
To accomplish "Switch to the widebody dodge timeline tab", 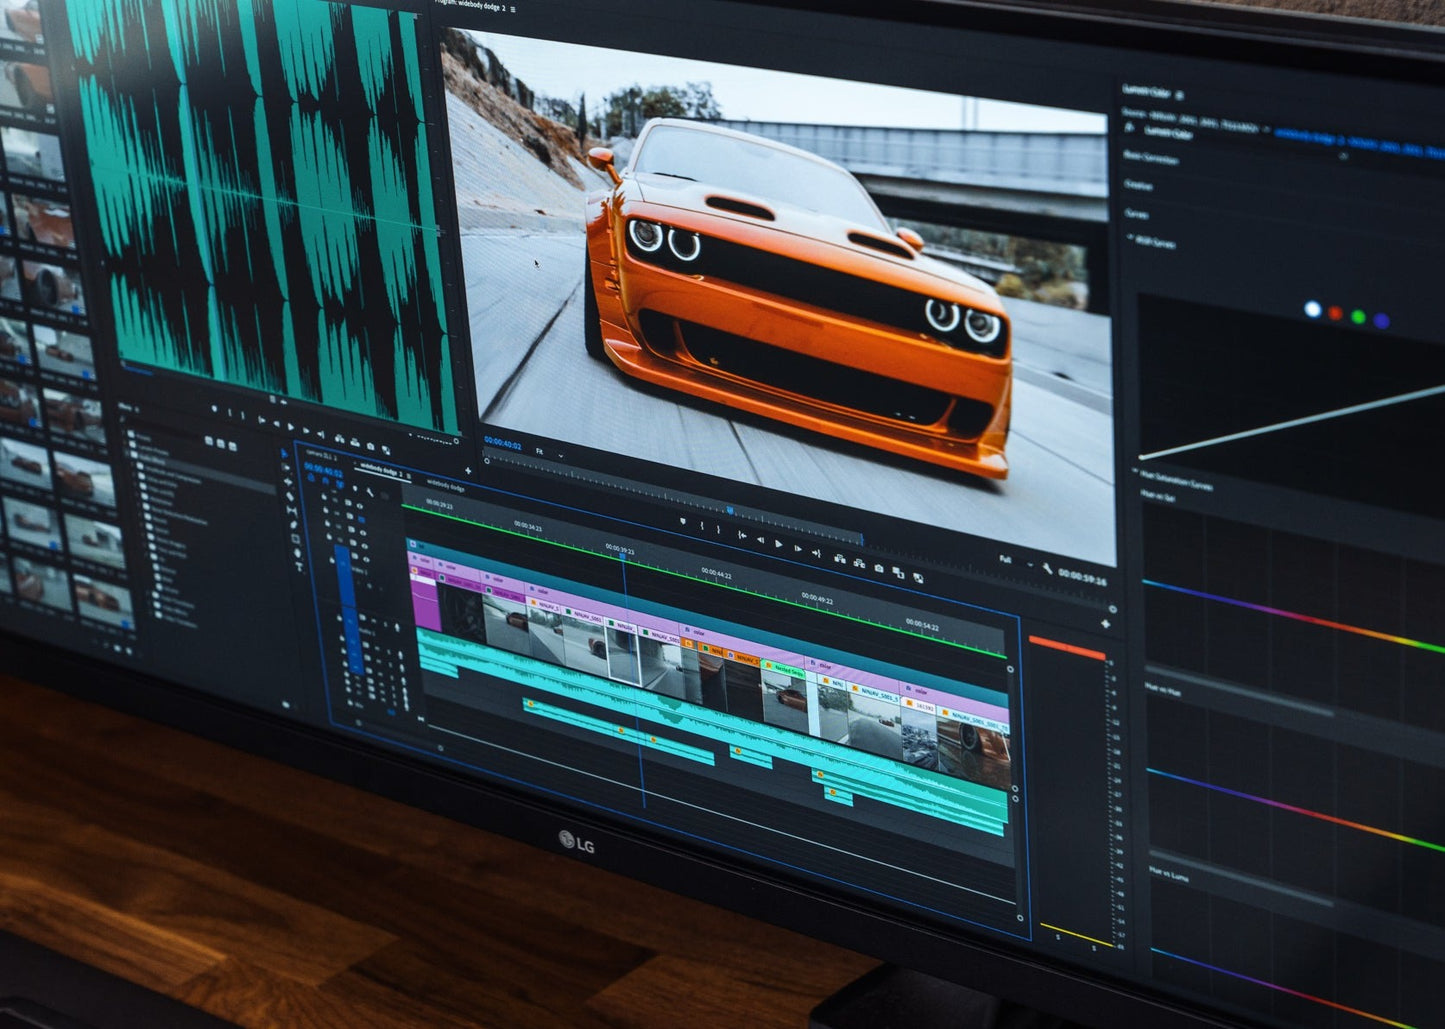I will 444,488.
